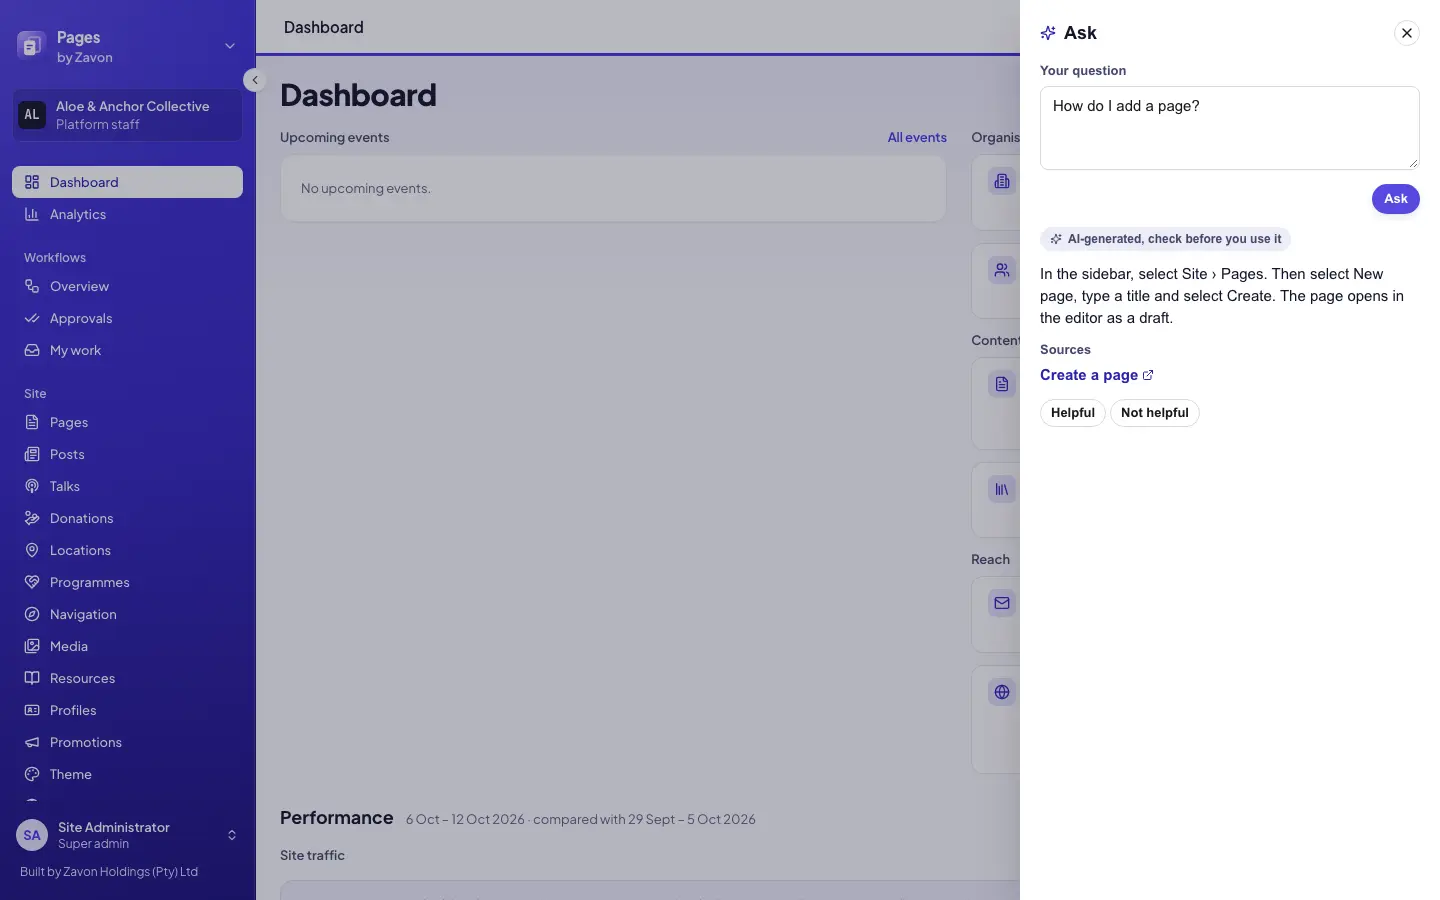Click the Pages by Zavon logo icon
The width and height of the screenshot is (1440, 900).
31,45
